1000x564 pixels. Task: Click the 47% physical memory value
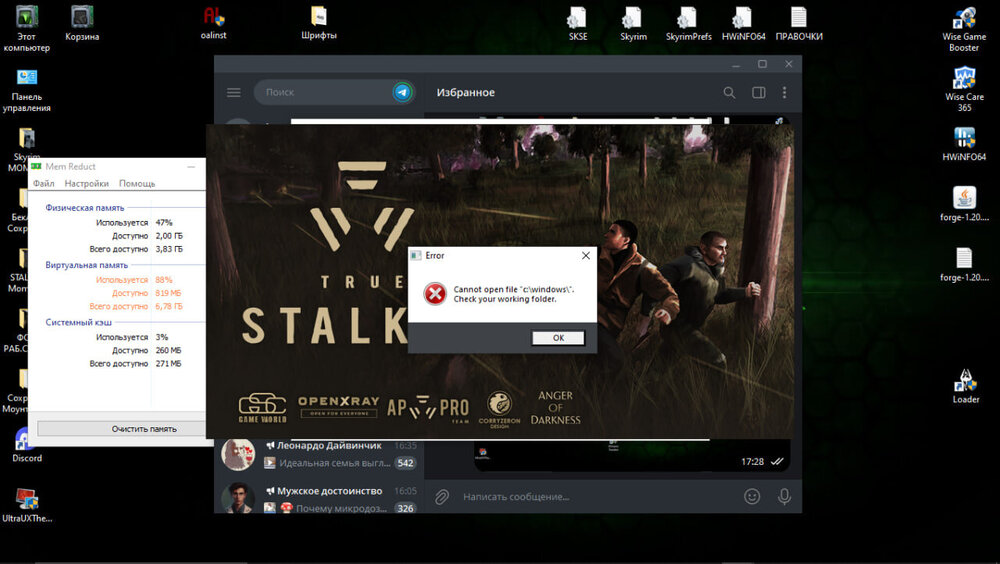pos(164,223)
